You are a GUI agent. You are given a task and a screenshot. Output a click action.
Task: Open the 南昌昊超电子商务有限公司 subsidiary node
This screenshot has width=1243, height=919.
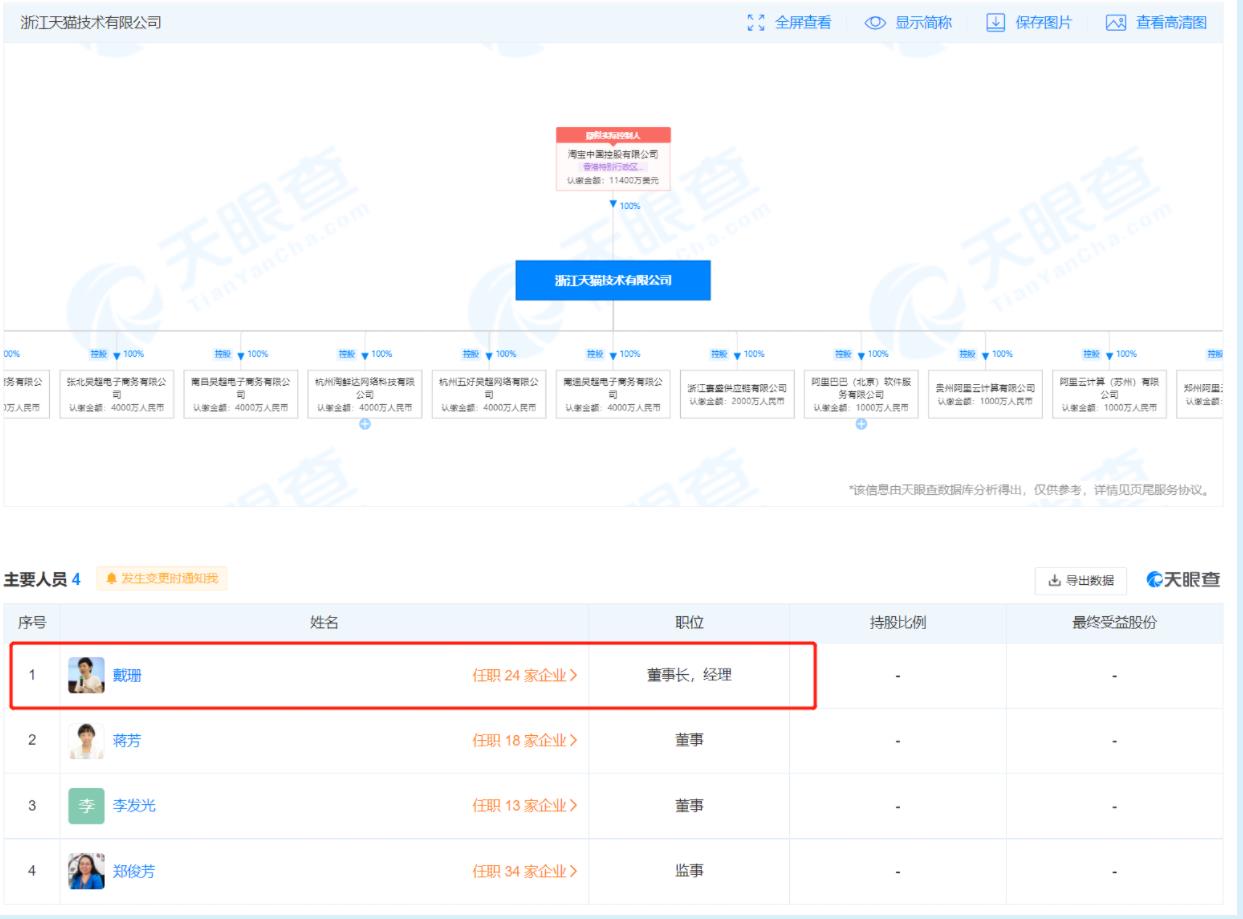(x=241, y=392)
